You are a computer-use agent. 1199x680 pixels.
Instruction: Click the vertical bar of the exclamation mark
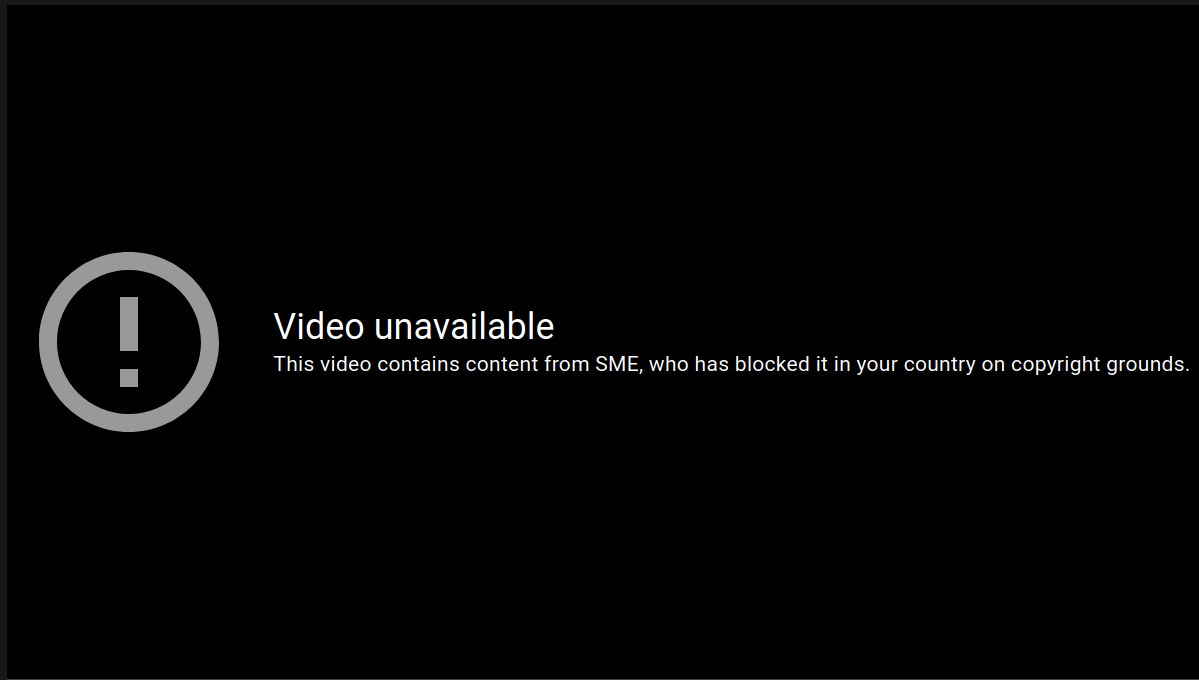[x=128, y=324]
